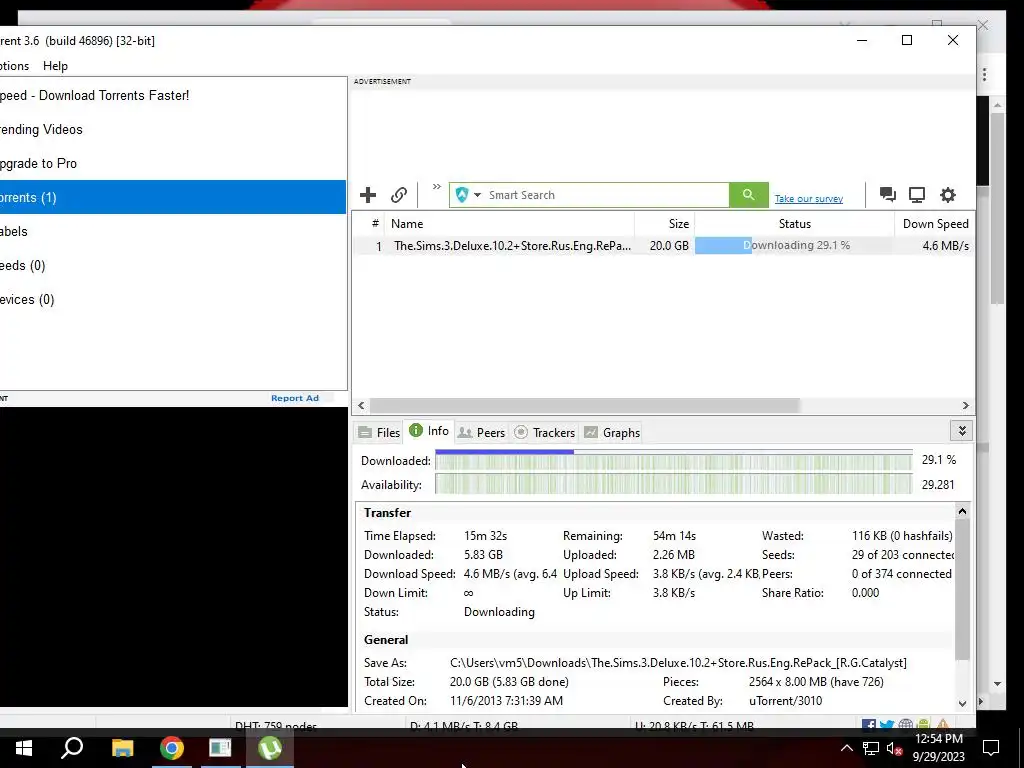Click the Downloading 29.1 % progress bar

pyautogui.click(x=794, y=246)
